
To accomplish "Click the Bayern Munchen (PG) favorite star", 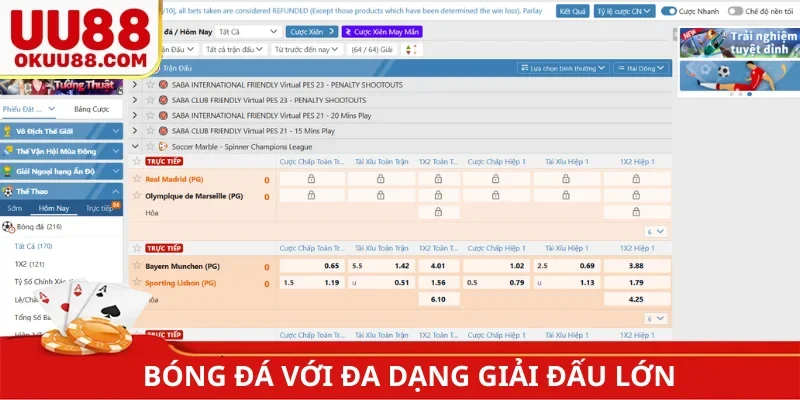I will 137,265.
